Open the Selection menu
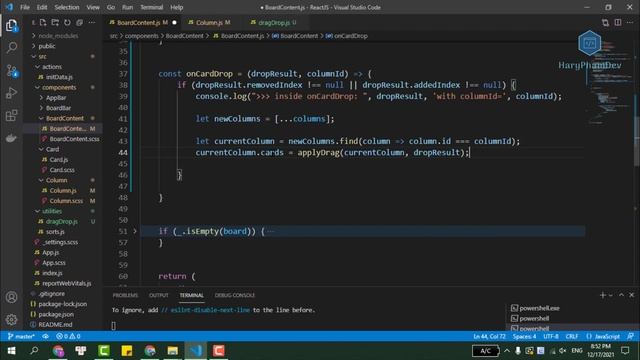Screen dimensions: 640x360 point(67,7)
